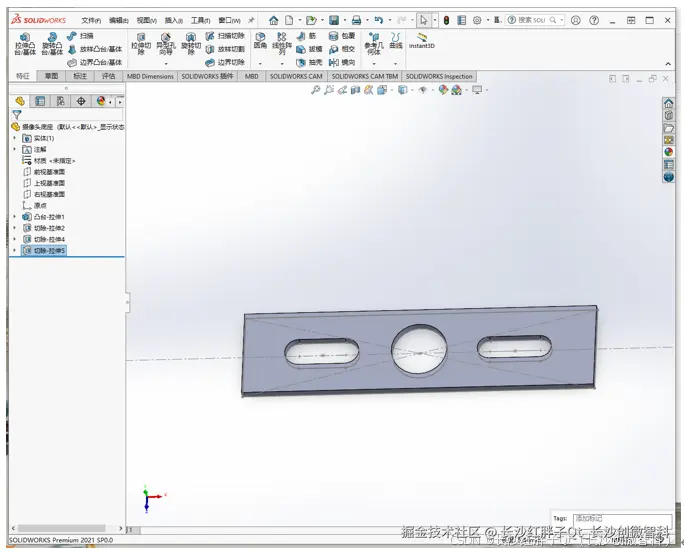Open the PropertyManager panel tab
The image size is (684, 554).
pyautogui.click(x=40, y=101)
